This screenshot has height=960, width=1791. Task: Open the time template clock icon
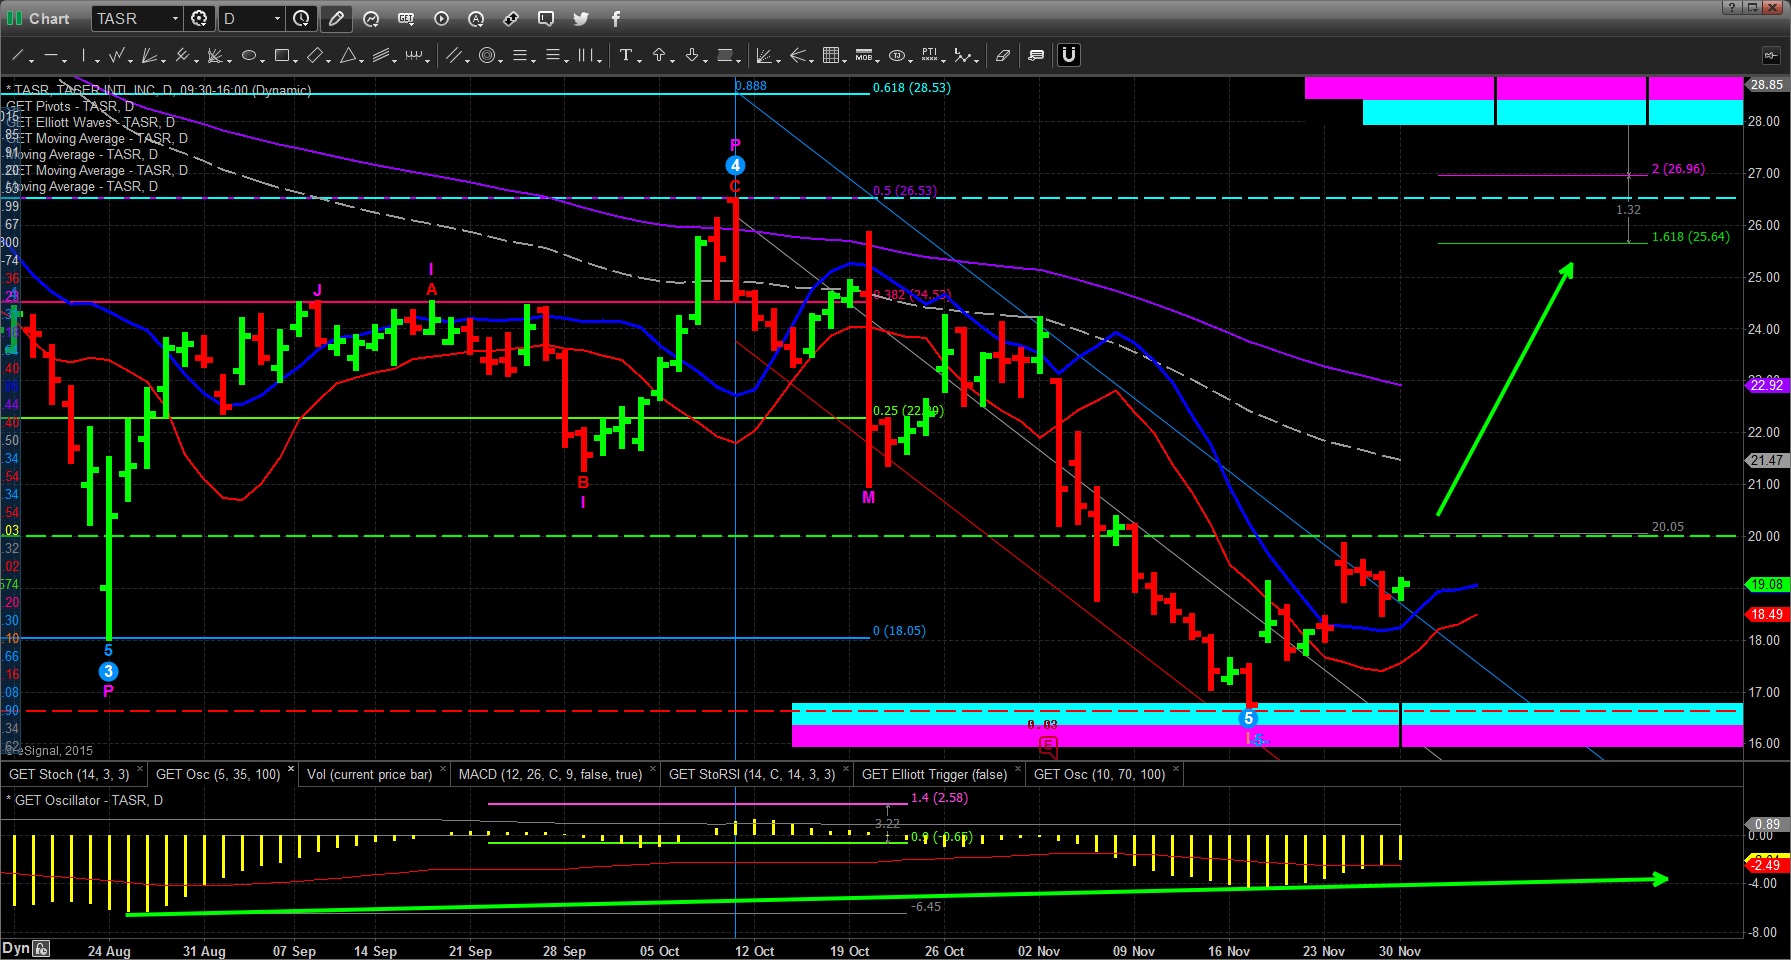click(x=301, y=18)
